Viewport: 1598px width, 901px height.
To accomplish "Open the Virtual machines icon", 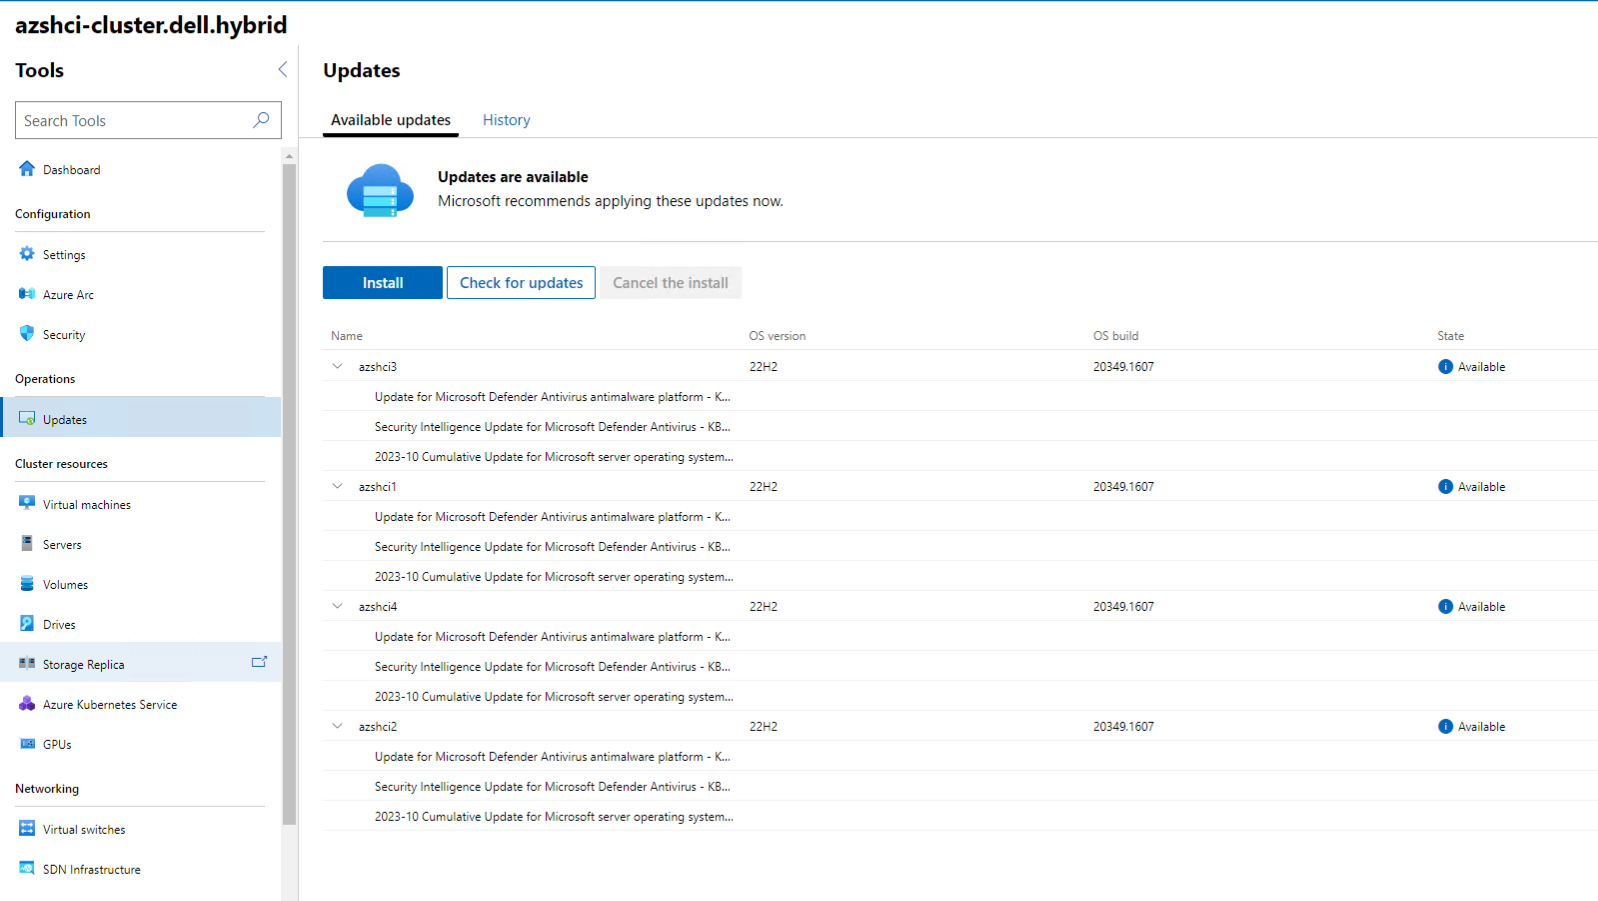I will pos(27,504).
